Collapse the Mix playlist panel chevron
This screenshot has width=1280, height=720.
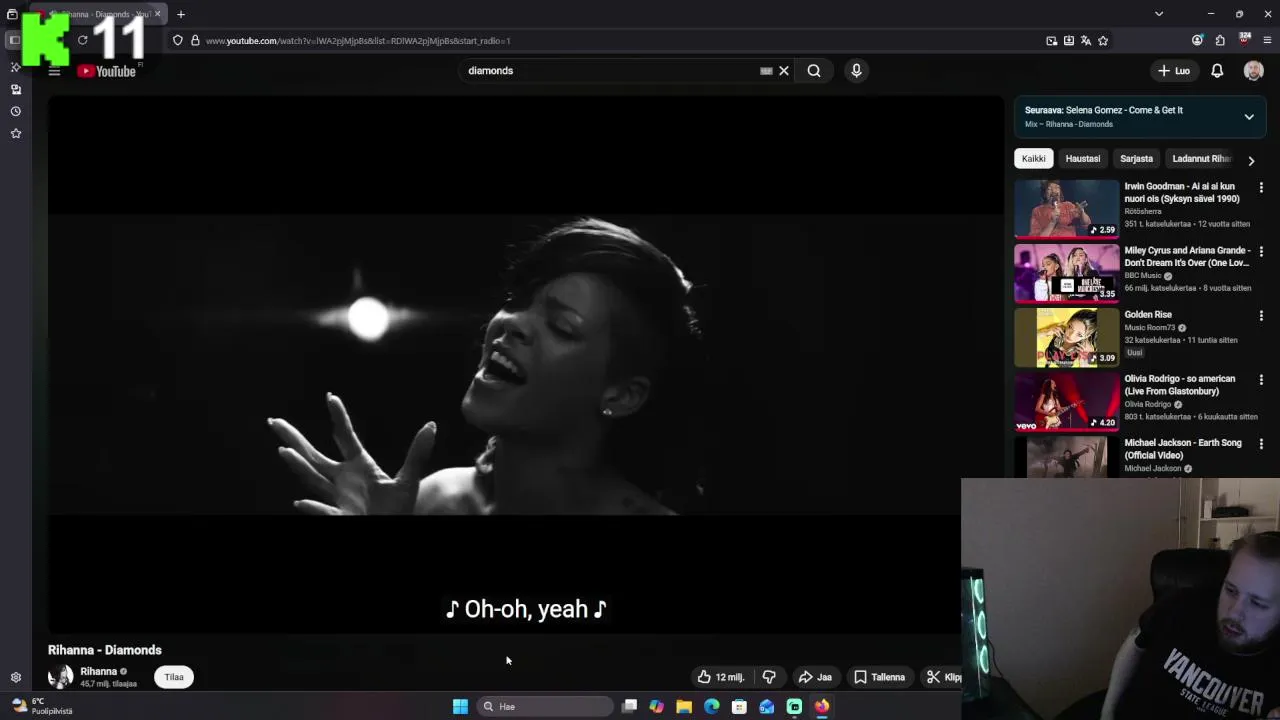pyautogui.click(x=1249, y=117)
